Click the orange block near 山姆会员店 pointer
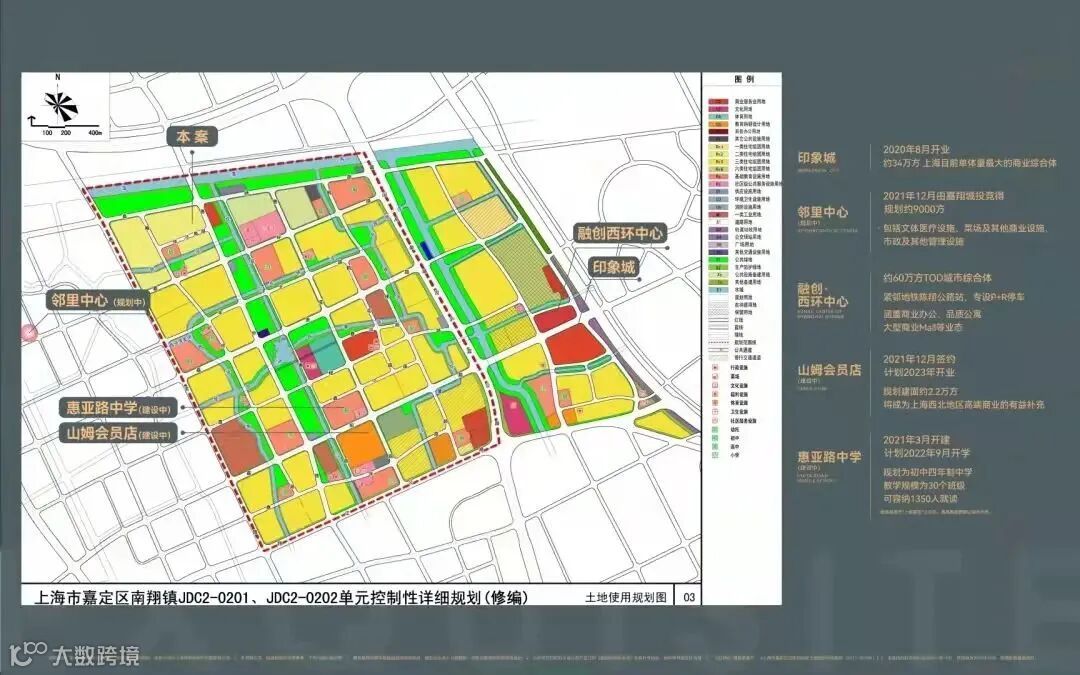This screenshot has width=1080, height=675. pos(360,443)
